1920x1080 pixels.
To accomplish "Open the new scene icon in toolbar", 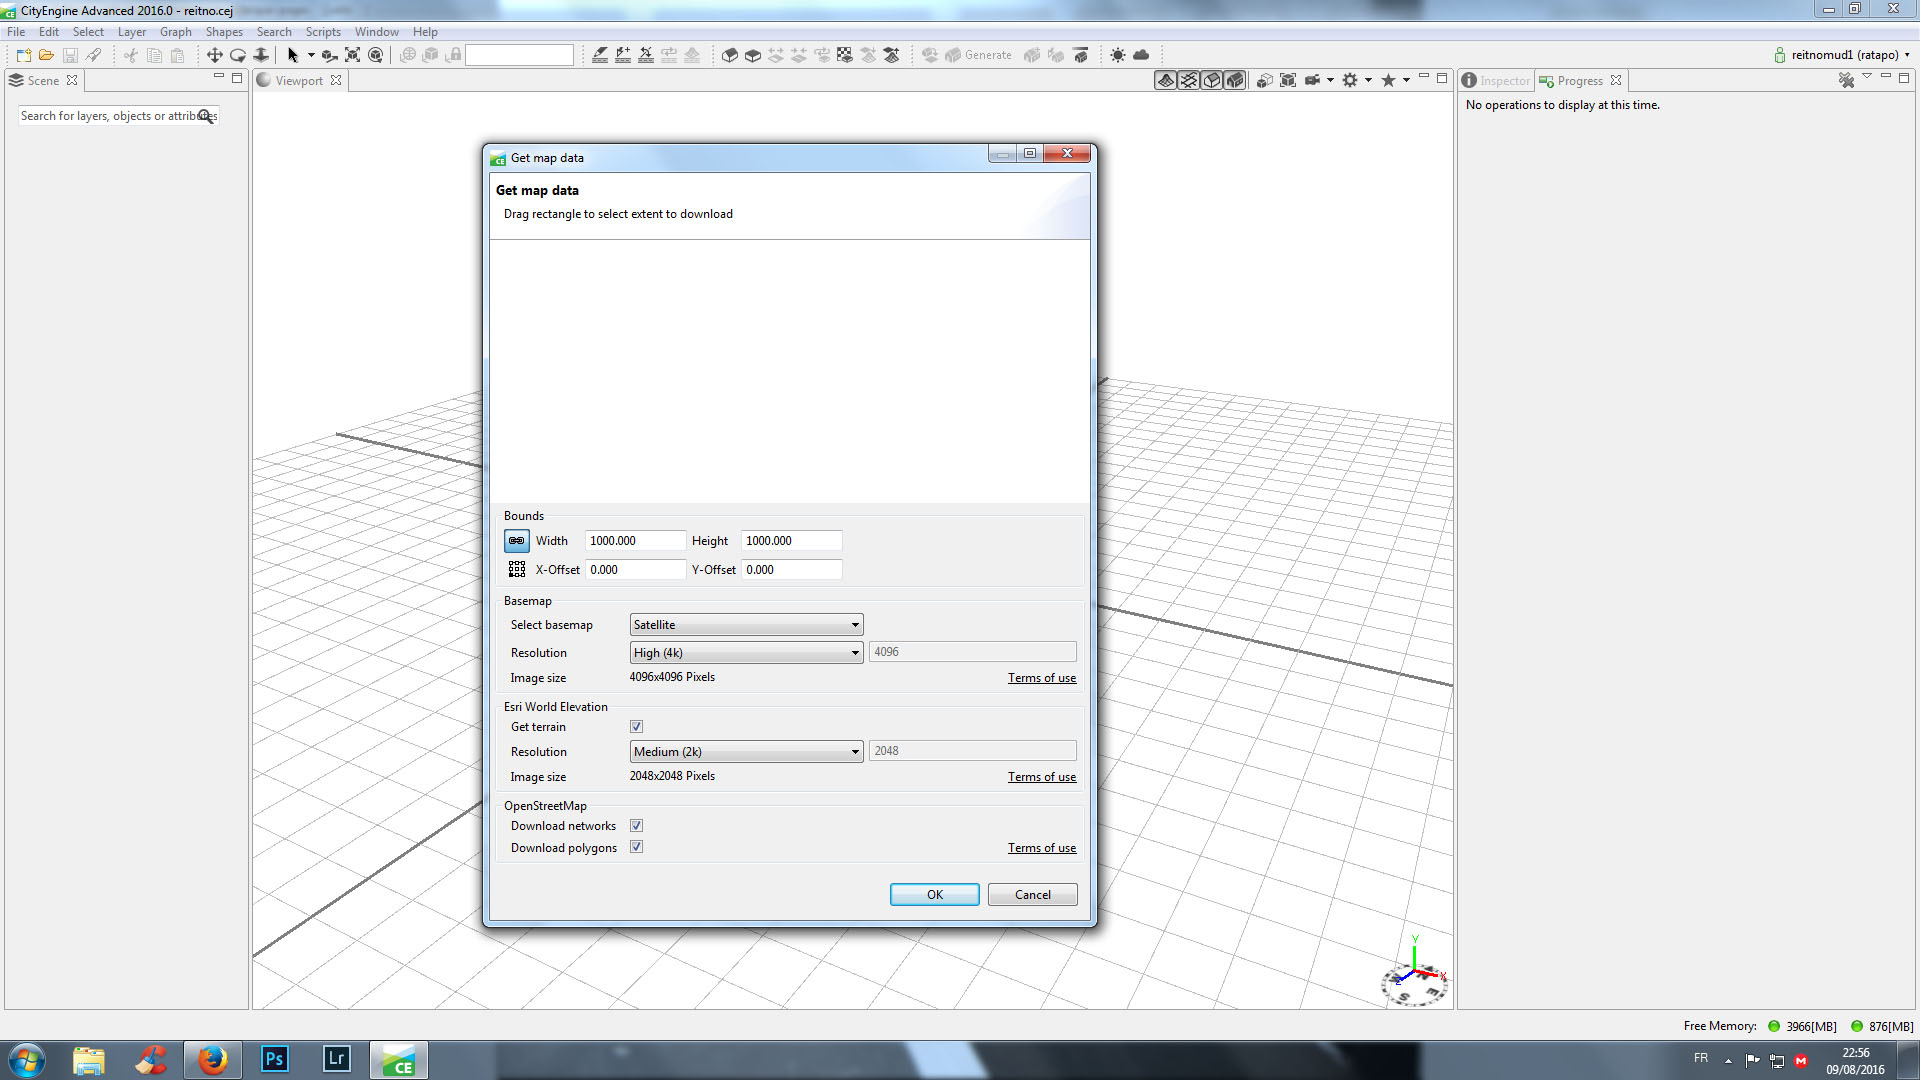I will [24, 55].
